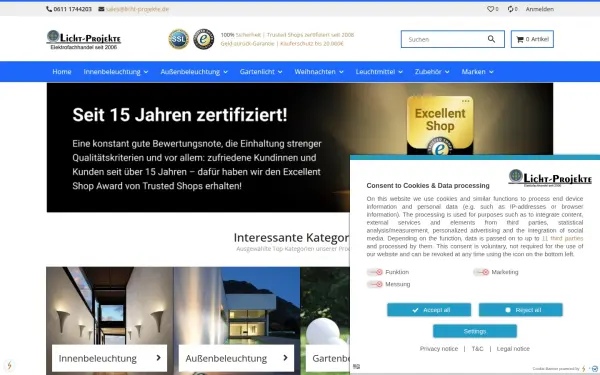Image resolution: width=600 pixels, height=375 pixels.
Task: Click the email envelope icon
Action: 101,9
